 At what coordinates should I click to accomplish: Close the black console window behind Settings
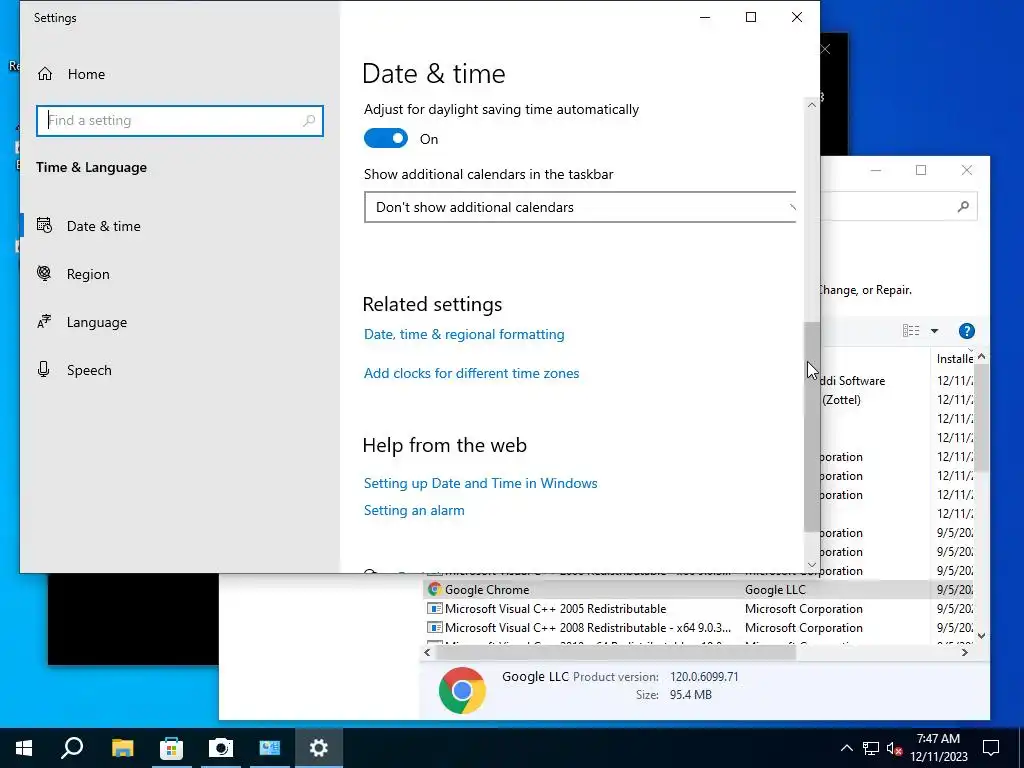point(825,49)
